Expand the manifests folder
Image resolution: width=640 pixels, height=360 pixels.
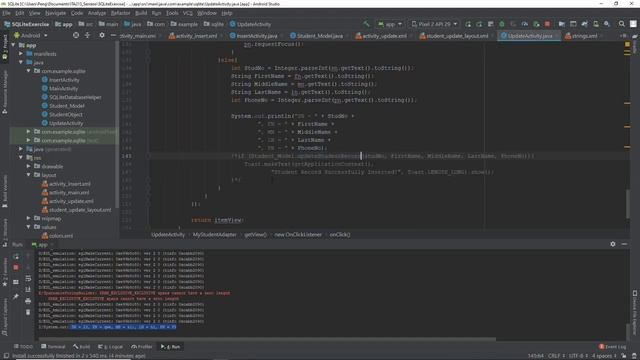tap(21, 53)
